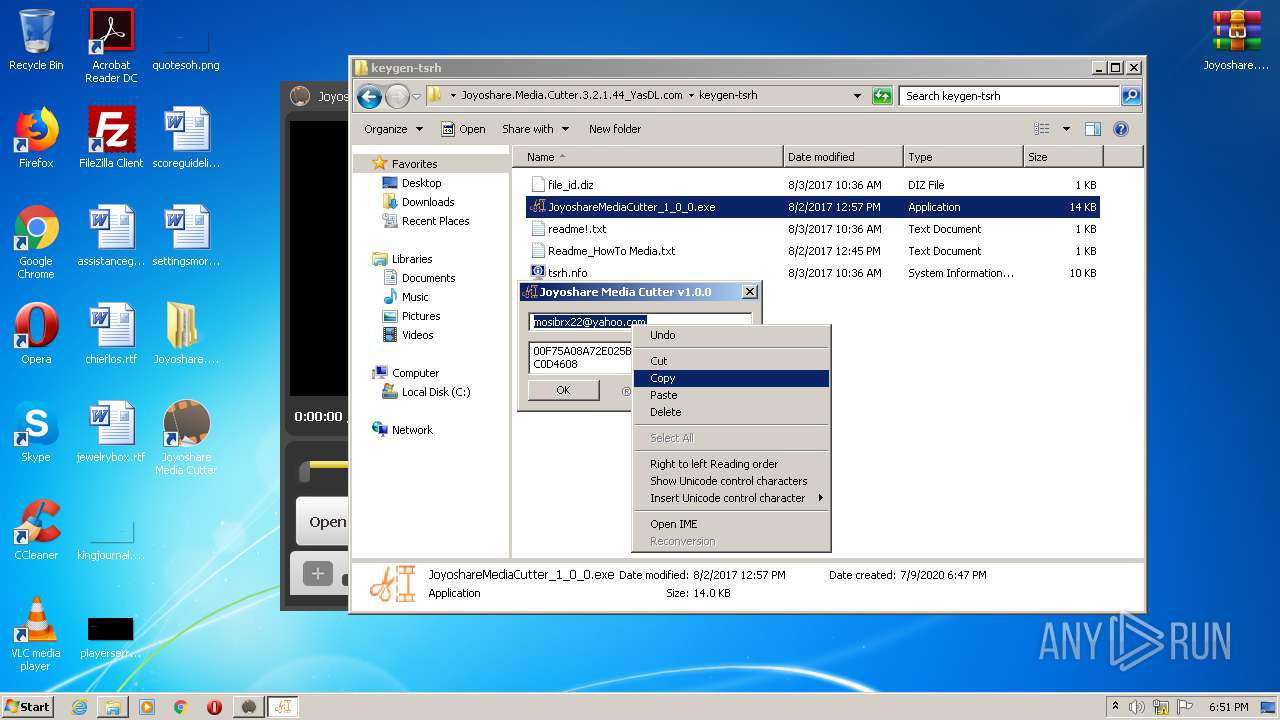1280x720 pixels.
Task: Open Windows Explorer taskbar button
Action: [x=113, y=707]
